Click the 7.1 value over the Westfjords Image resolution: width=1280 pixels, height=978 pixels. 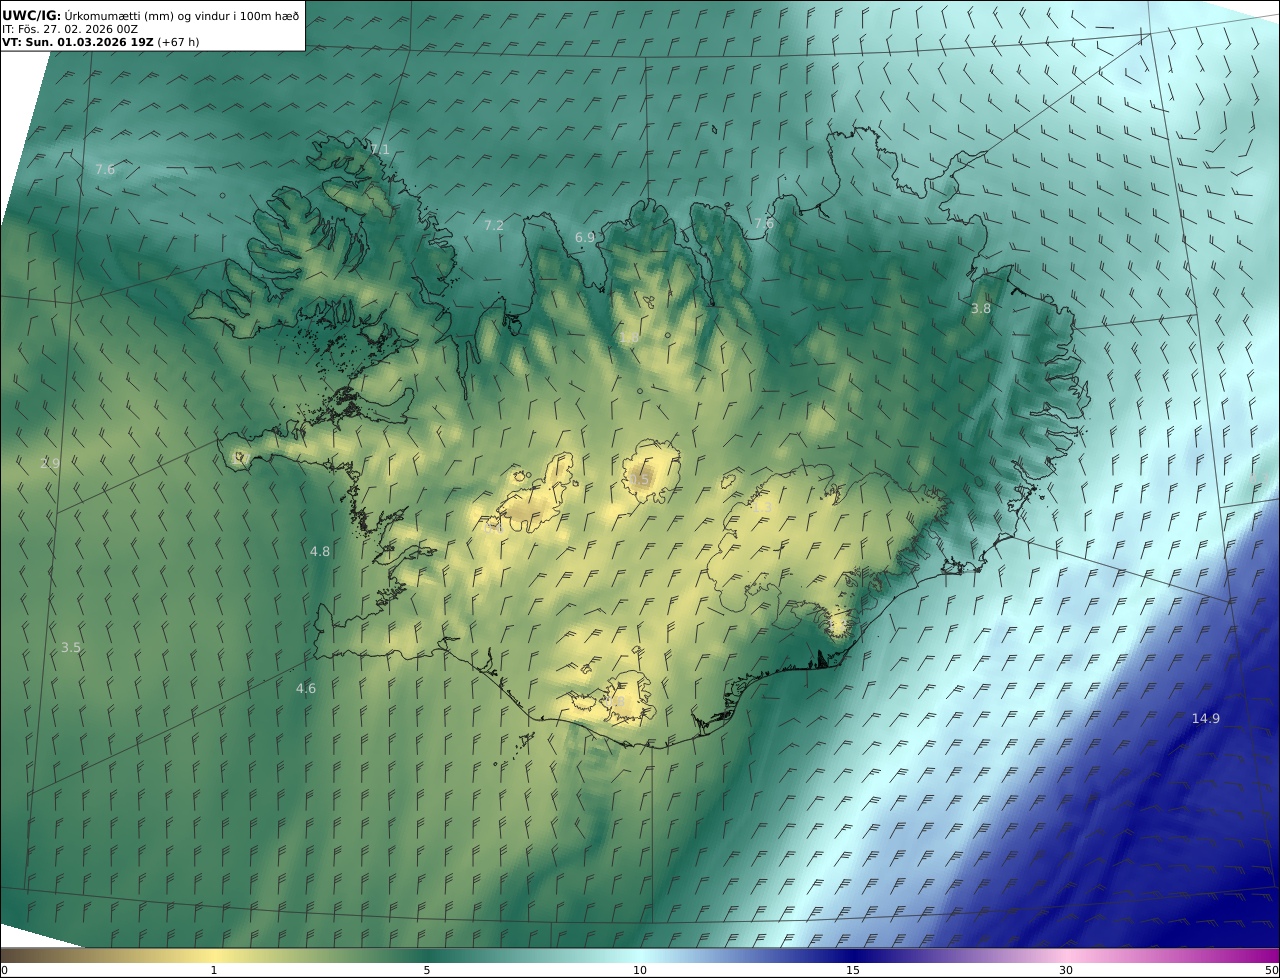[x=380, y=150]
